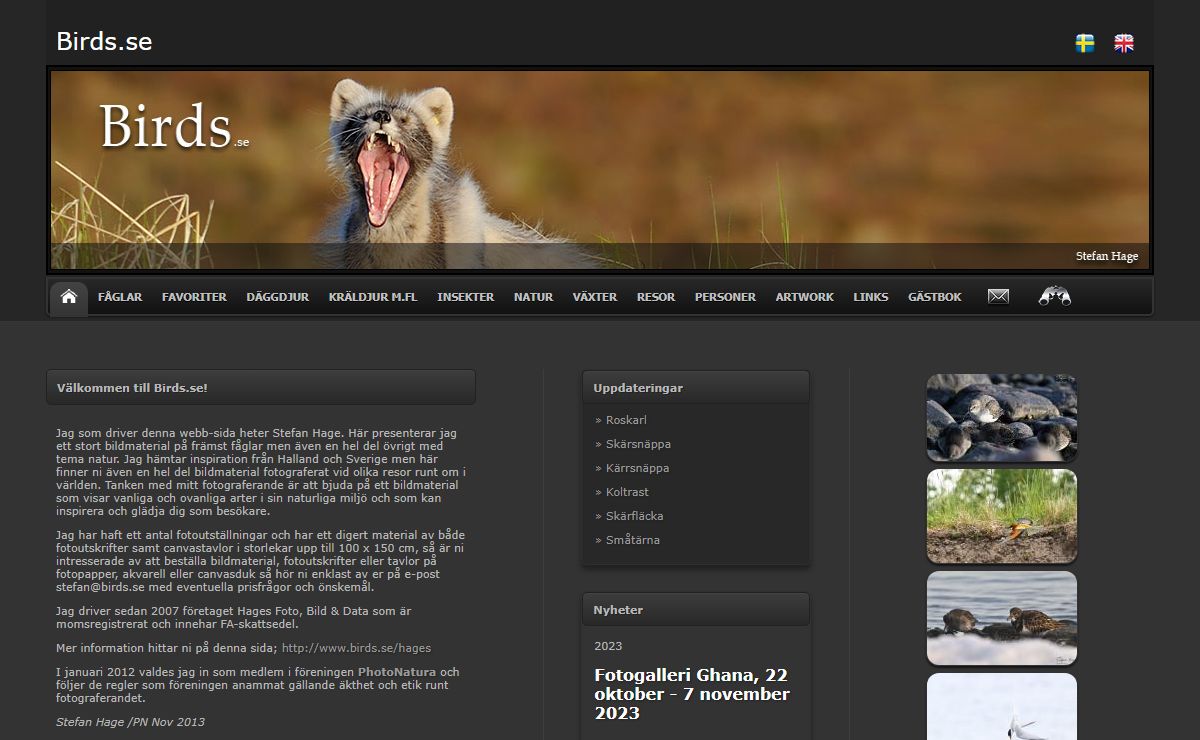Viewport: 1200px width, 740px height.
Task: Go to the RESOR section
Action: click(655, 297)
